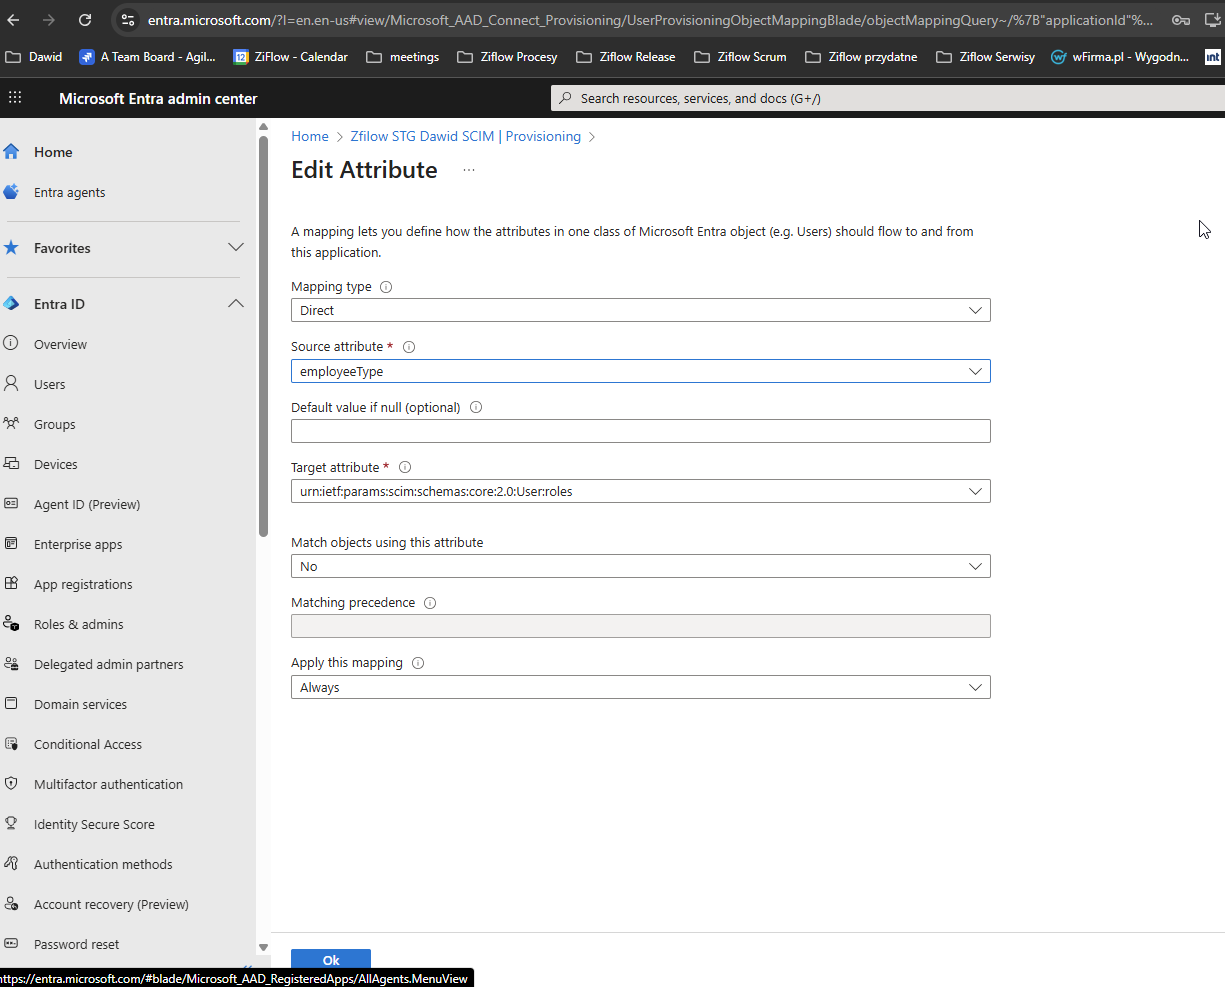Click info icon next to Target attribute
Image resolution: width=1225 pixels, height=987 pixels.
coord(405,467)
